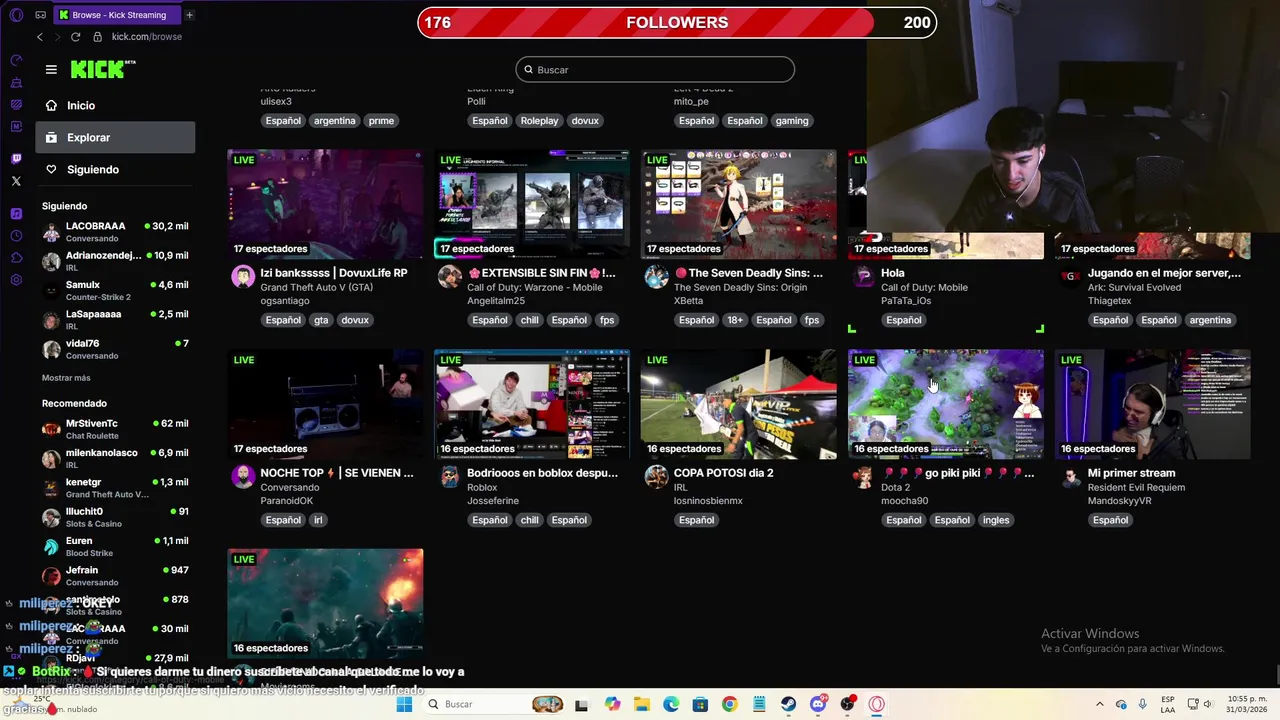Open Windows Start menu
The width and height of the screenshot is (1280, 720).
[404, 704]
